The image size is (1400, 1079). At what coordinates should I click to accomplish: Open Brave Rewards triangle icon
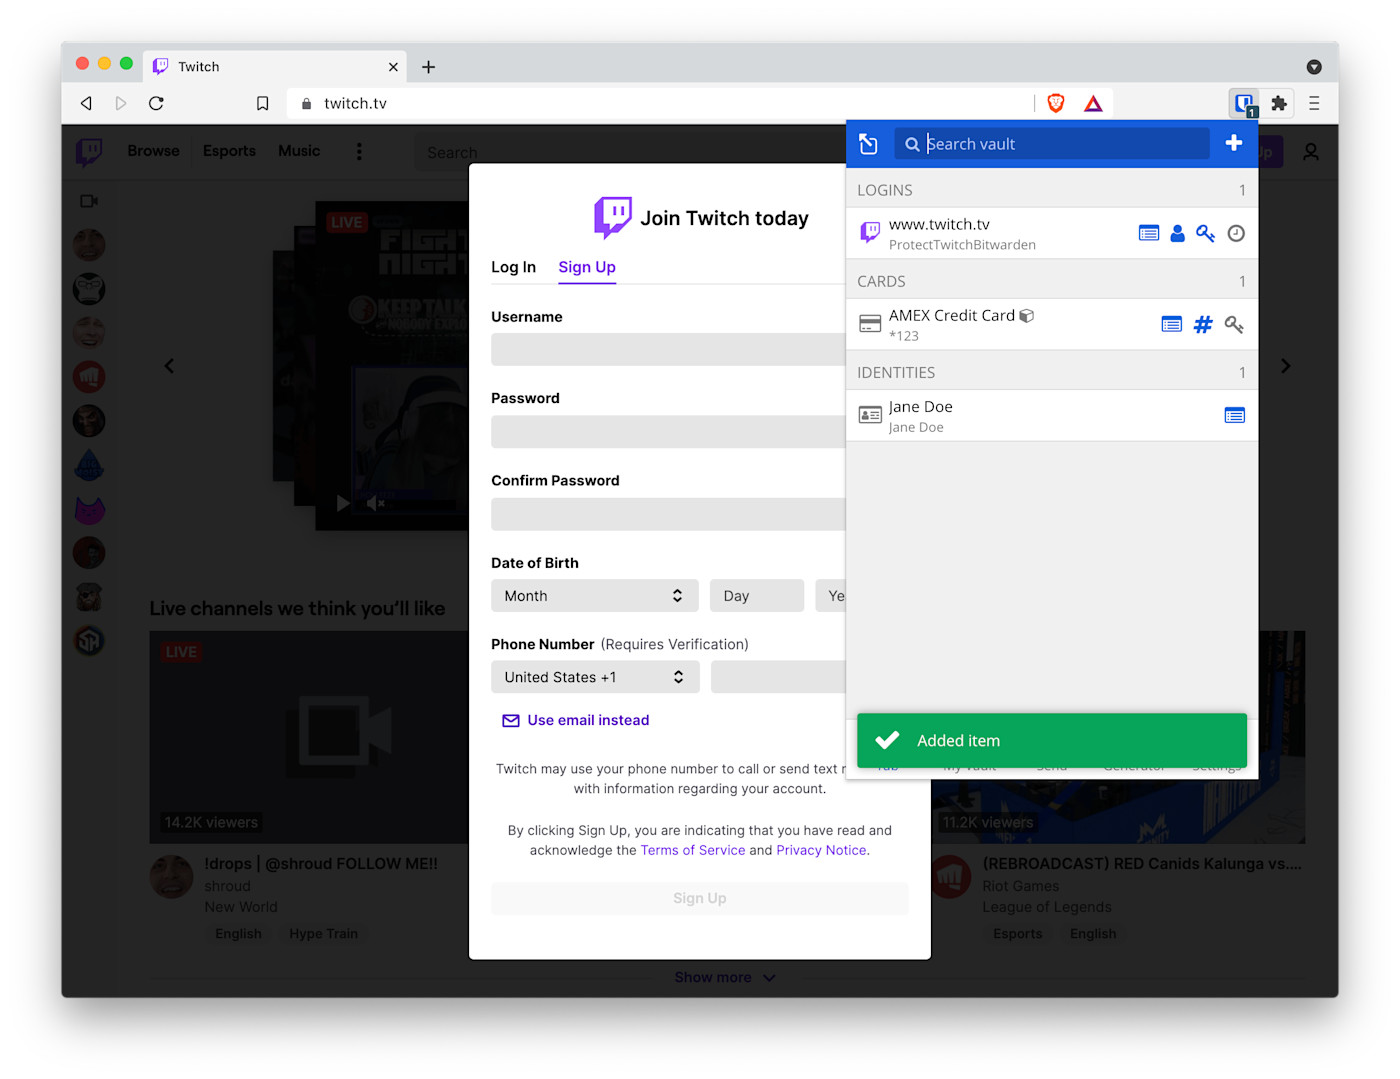(x=1093, y=102)
